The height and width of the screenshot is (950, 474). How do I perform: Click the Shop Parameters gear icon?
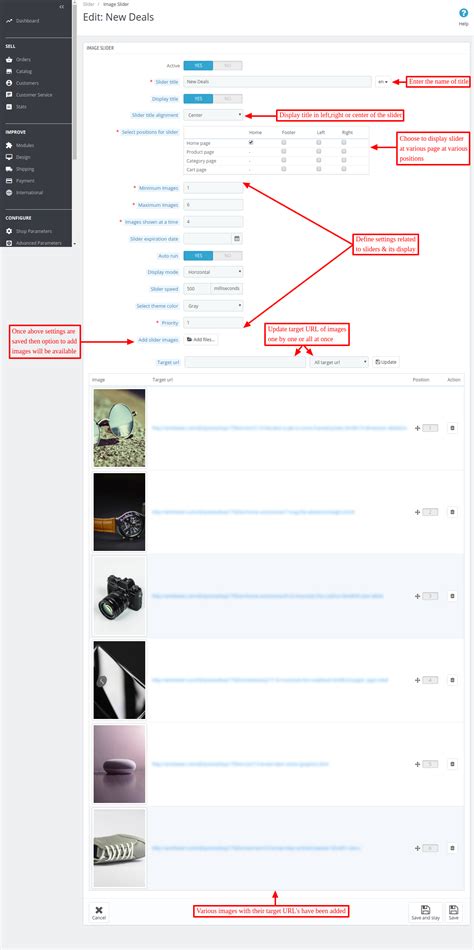click(9, 231)
